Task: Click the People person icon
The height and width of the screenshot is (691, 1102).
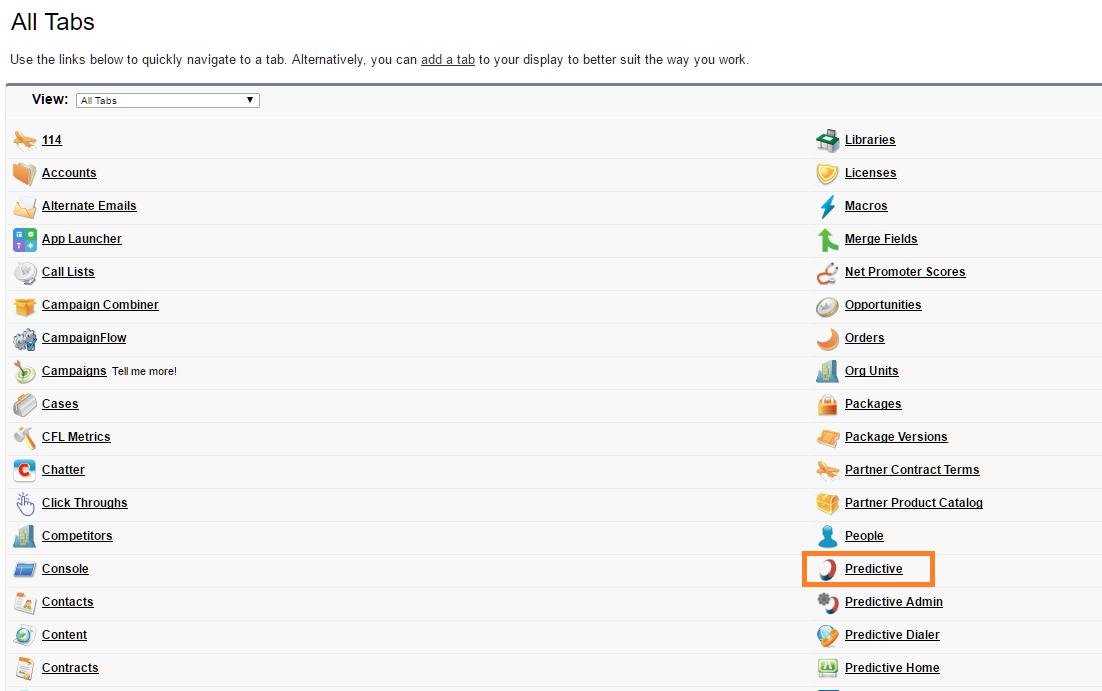Action: pyautogui.click(x=827, y=536)
